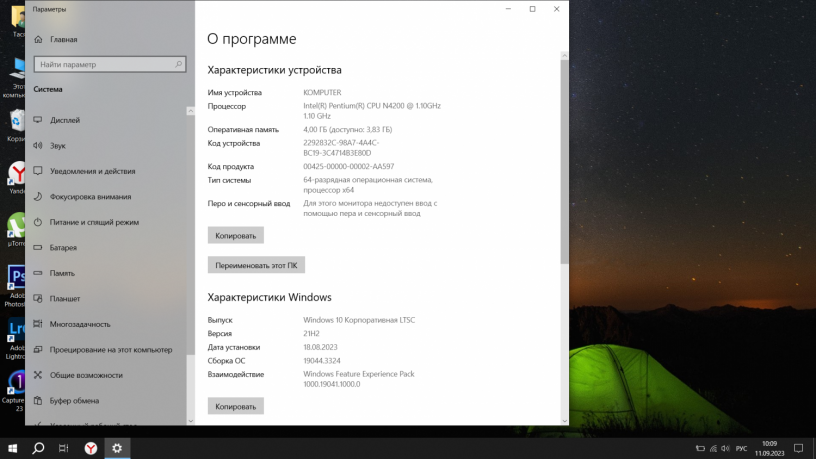The height and width of the screenshot is (459, 816).
Task: Open the Windows Start menu
Action: [12, 448]
